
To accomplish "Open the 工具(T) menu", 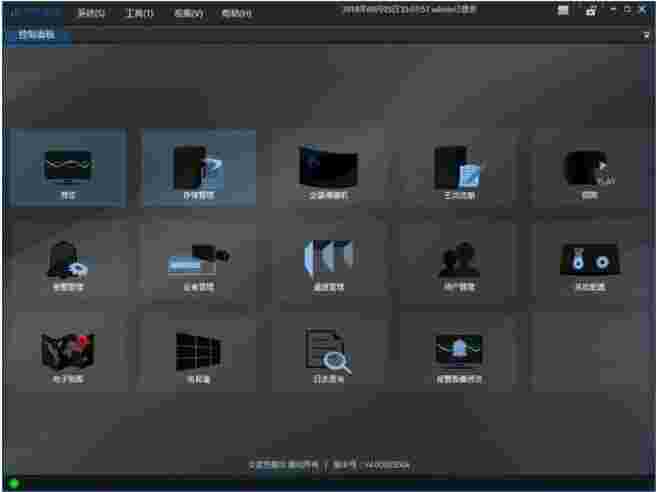I will coord(140,13).
